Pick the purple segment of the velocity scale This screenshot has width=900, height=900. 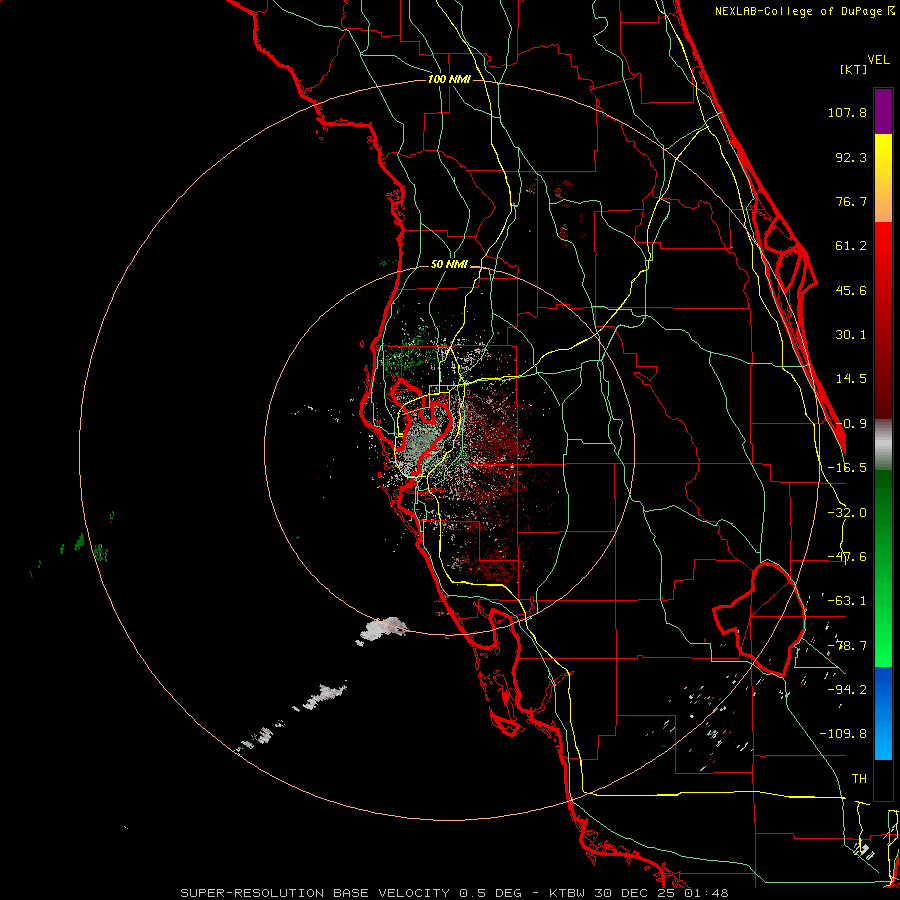click(x=883, y=111)
